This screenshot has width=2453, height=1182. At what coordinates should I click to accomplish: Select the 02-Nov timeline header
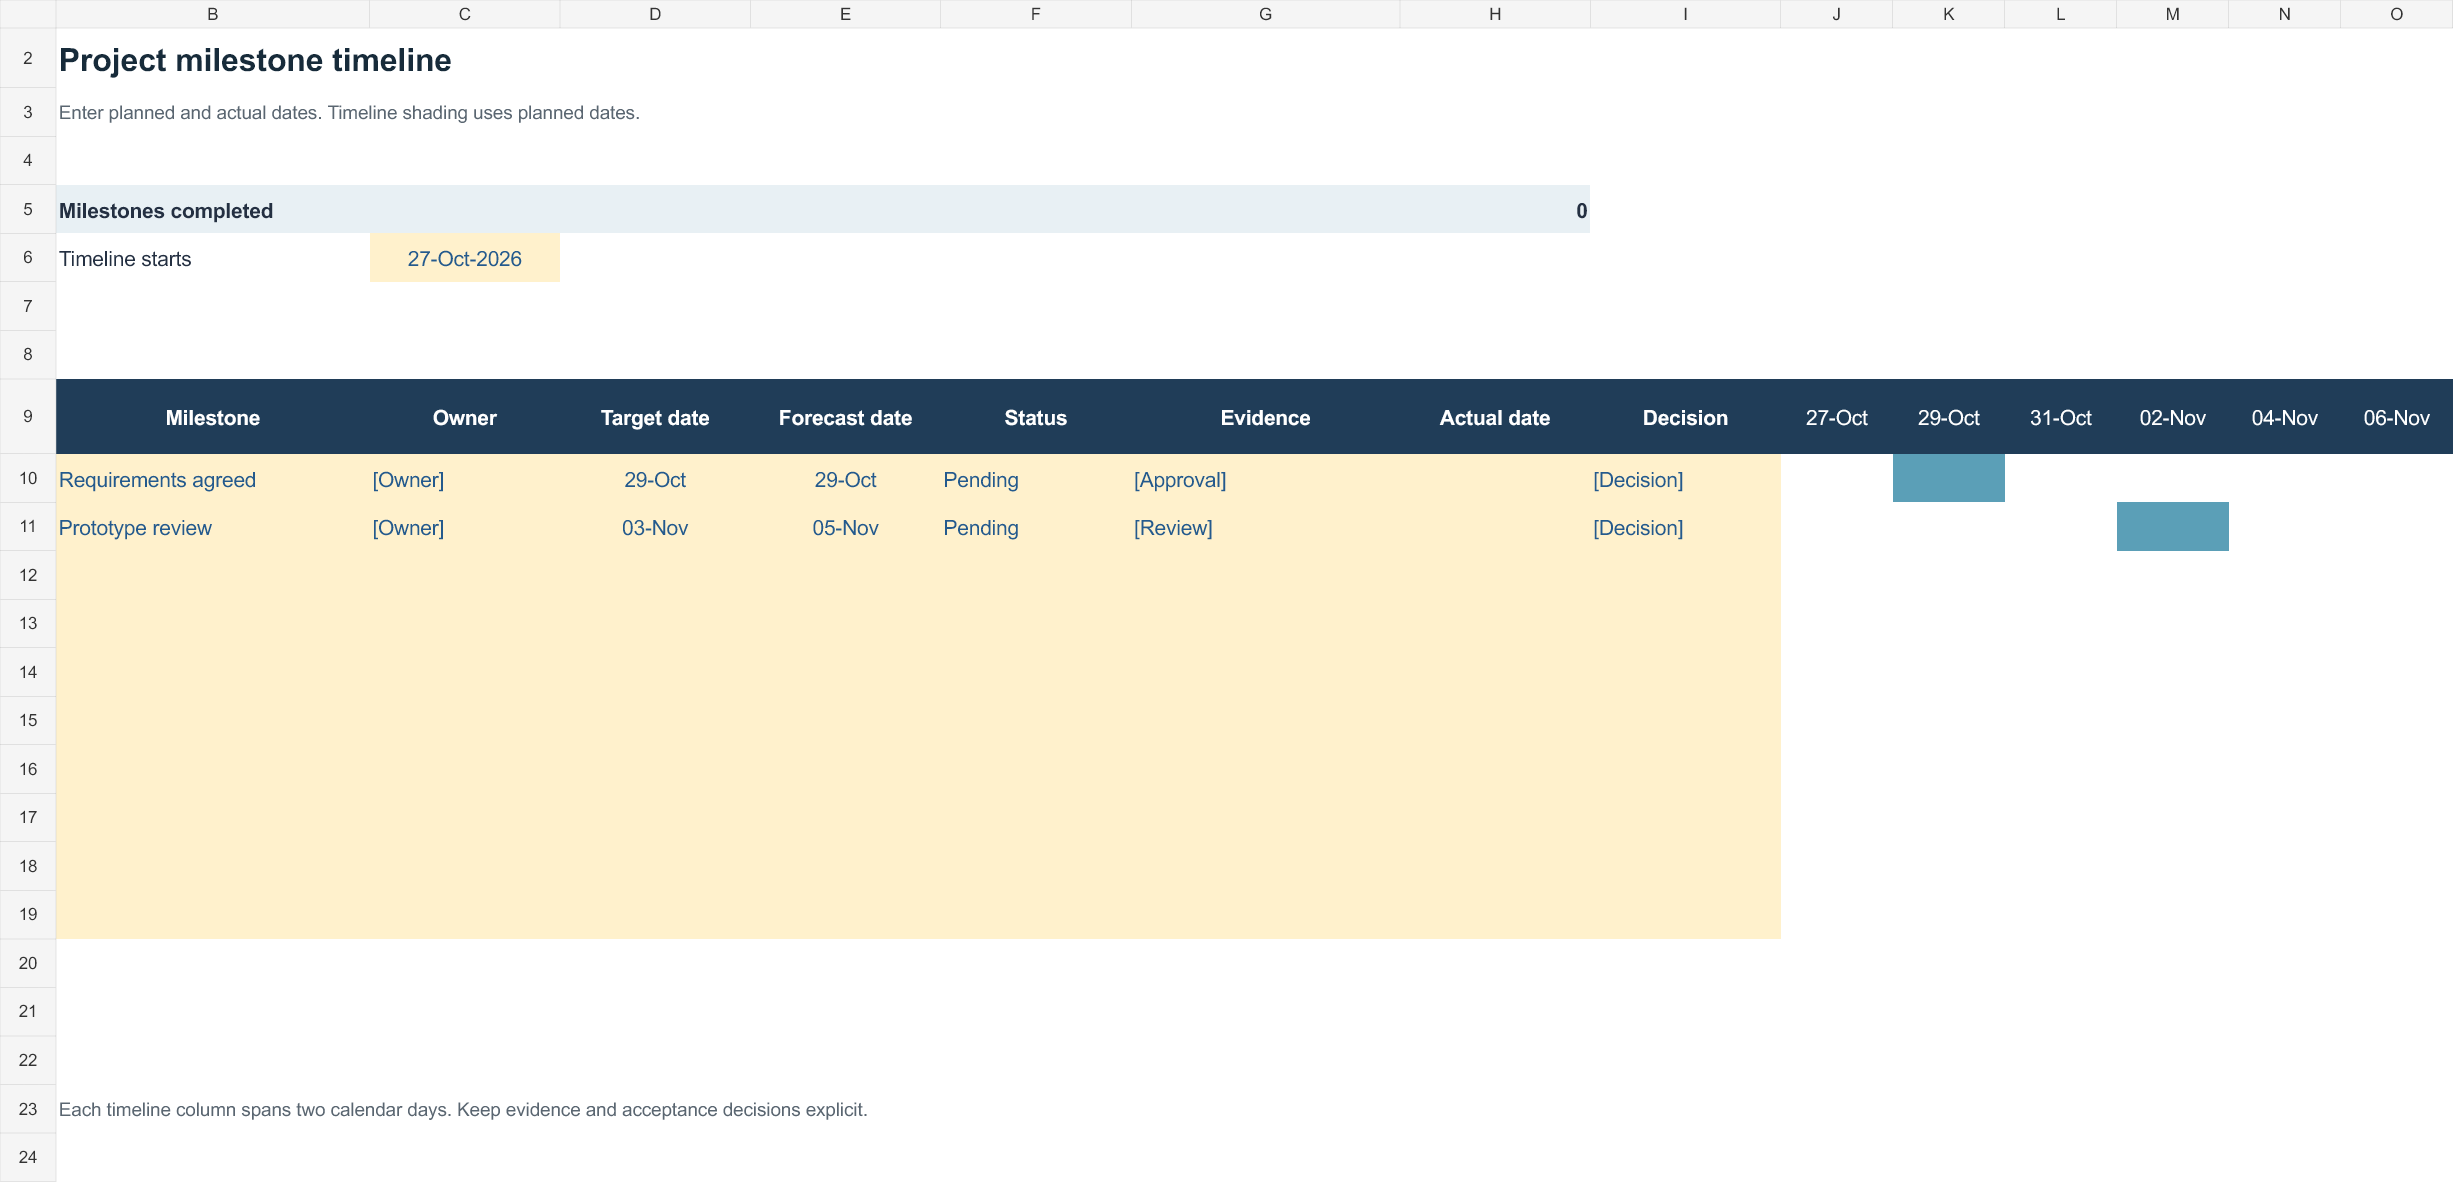point(2172,417)
